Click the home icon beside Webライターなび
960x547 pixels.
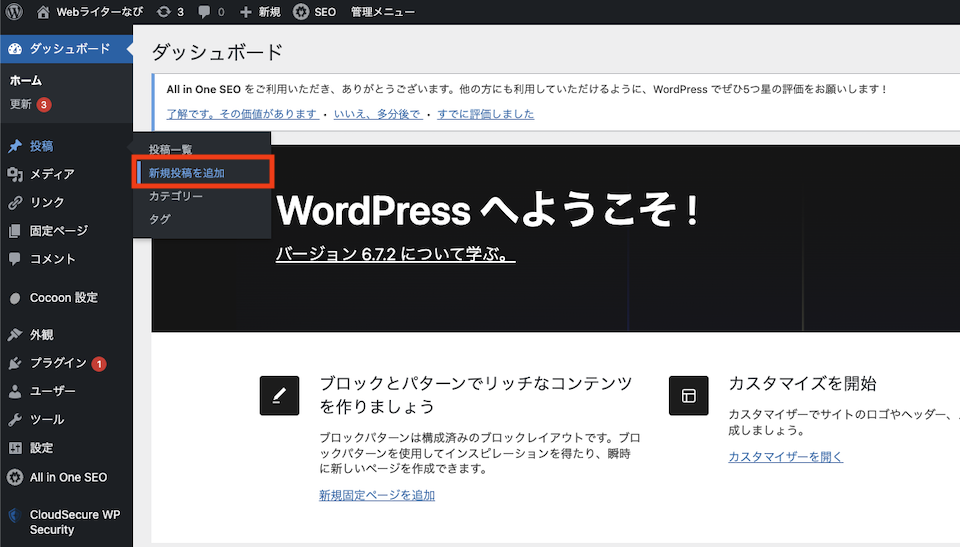43,12
